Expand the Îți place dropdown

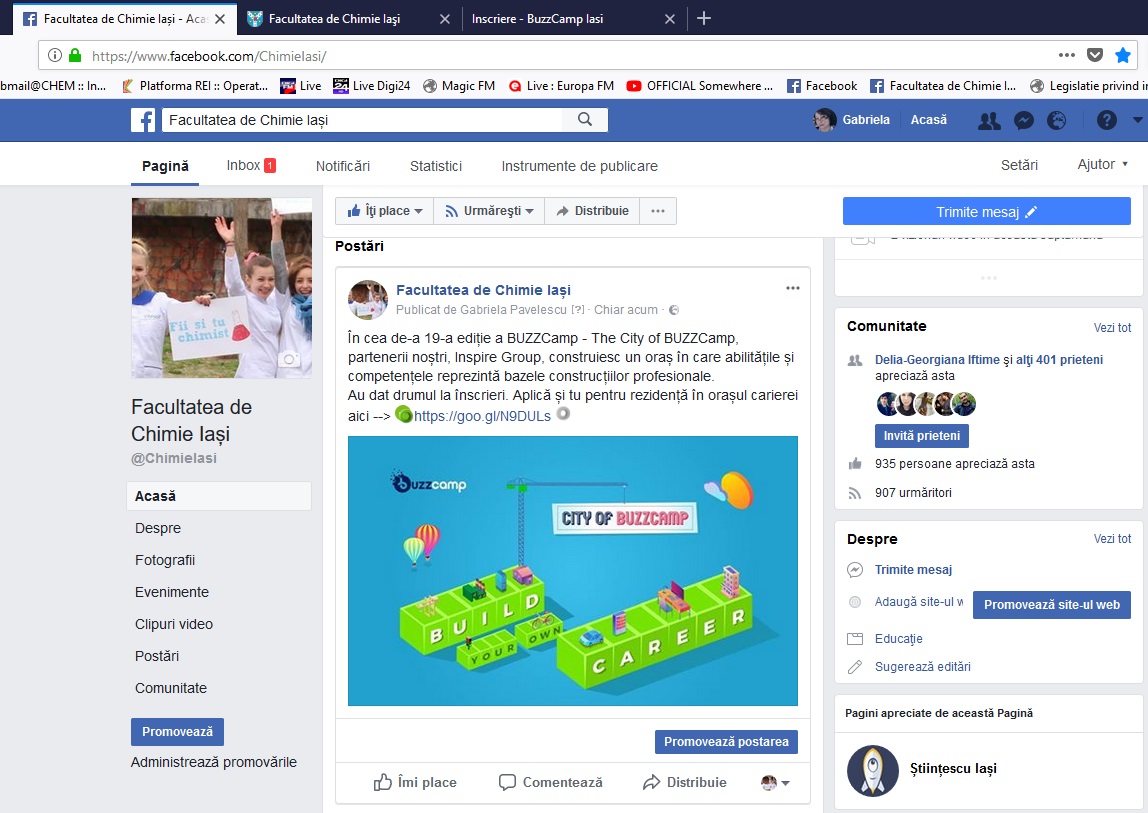pos(385,211)
